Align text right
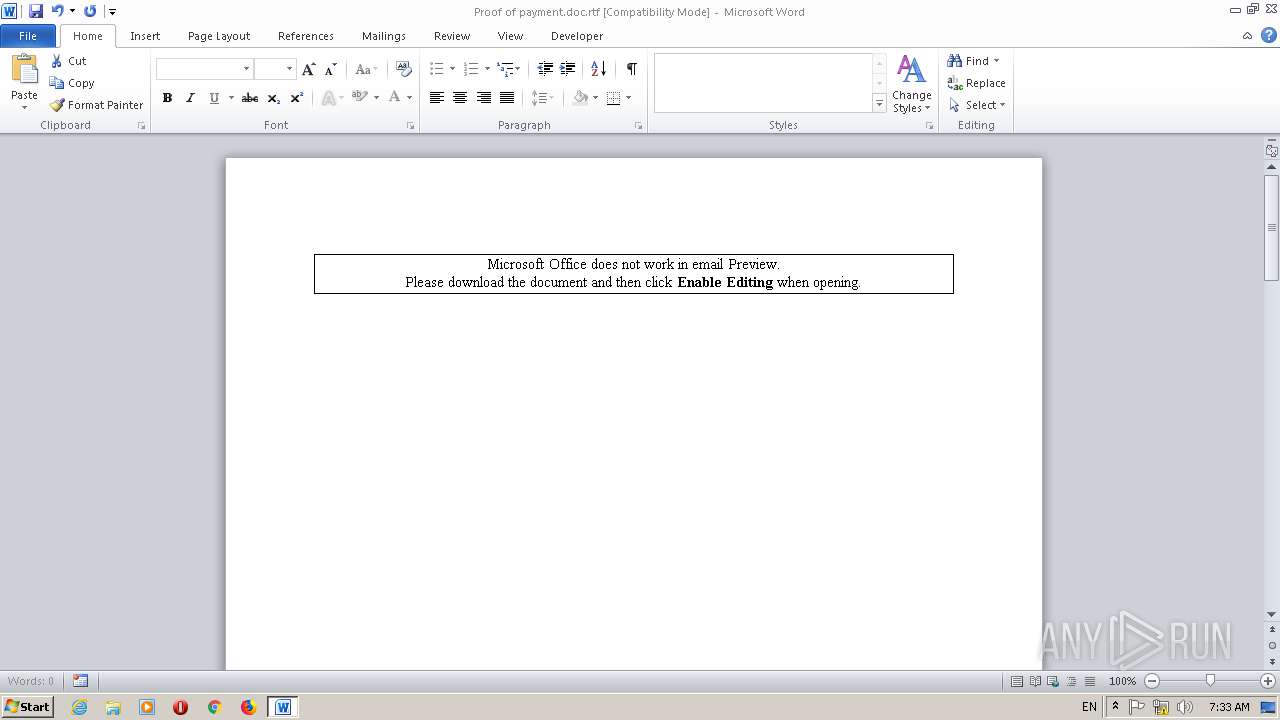Image resolution: width=1280 pixels, height=720 pixels. tap(484, 98)
